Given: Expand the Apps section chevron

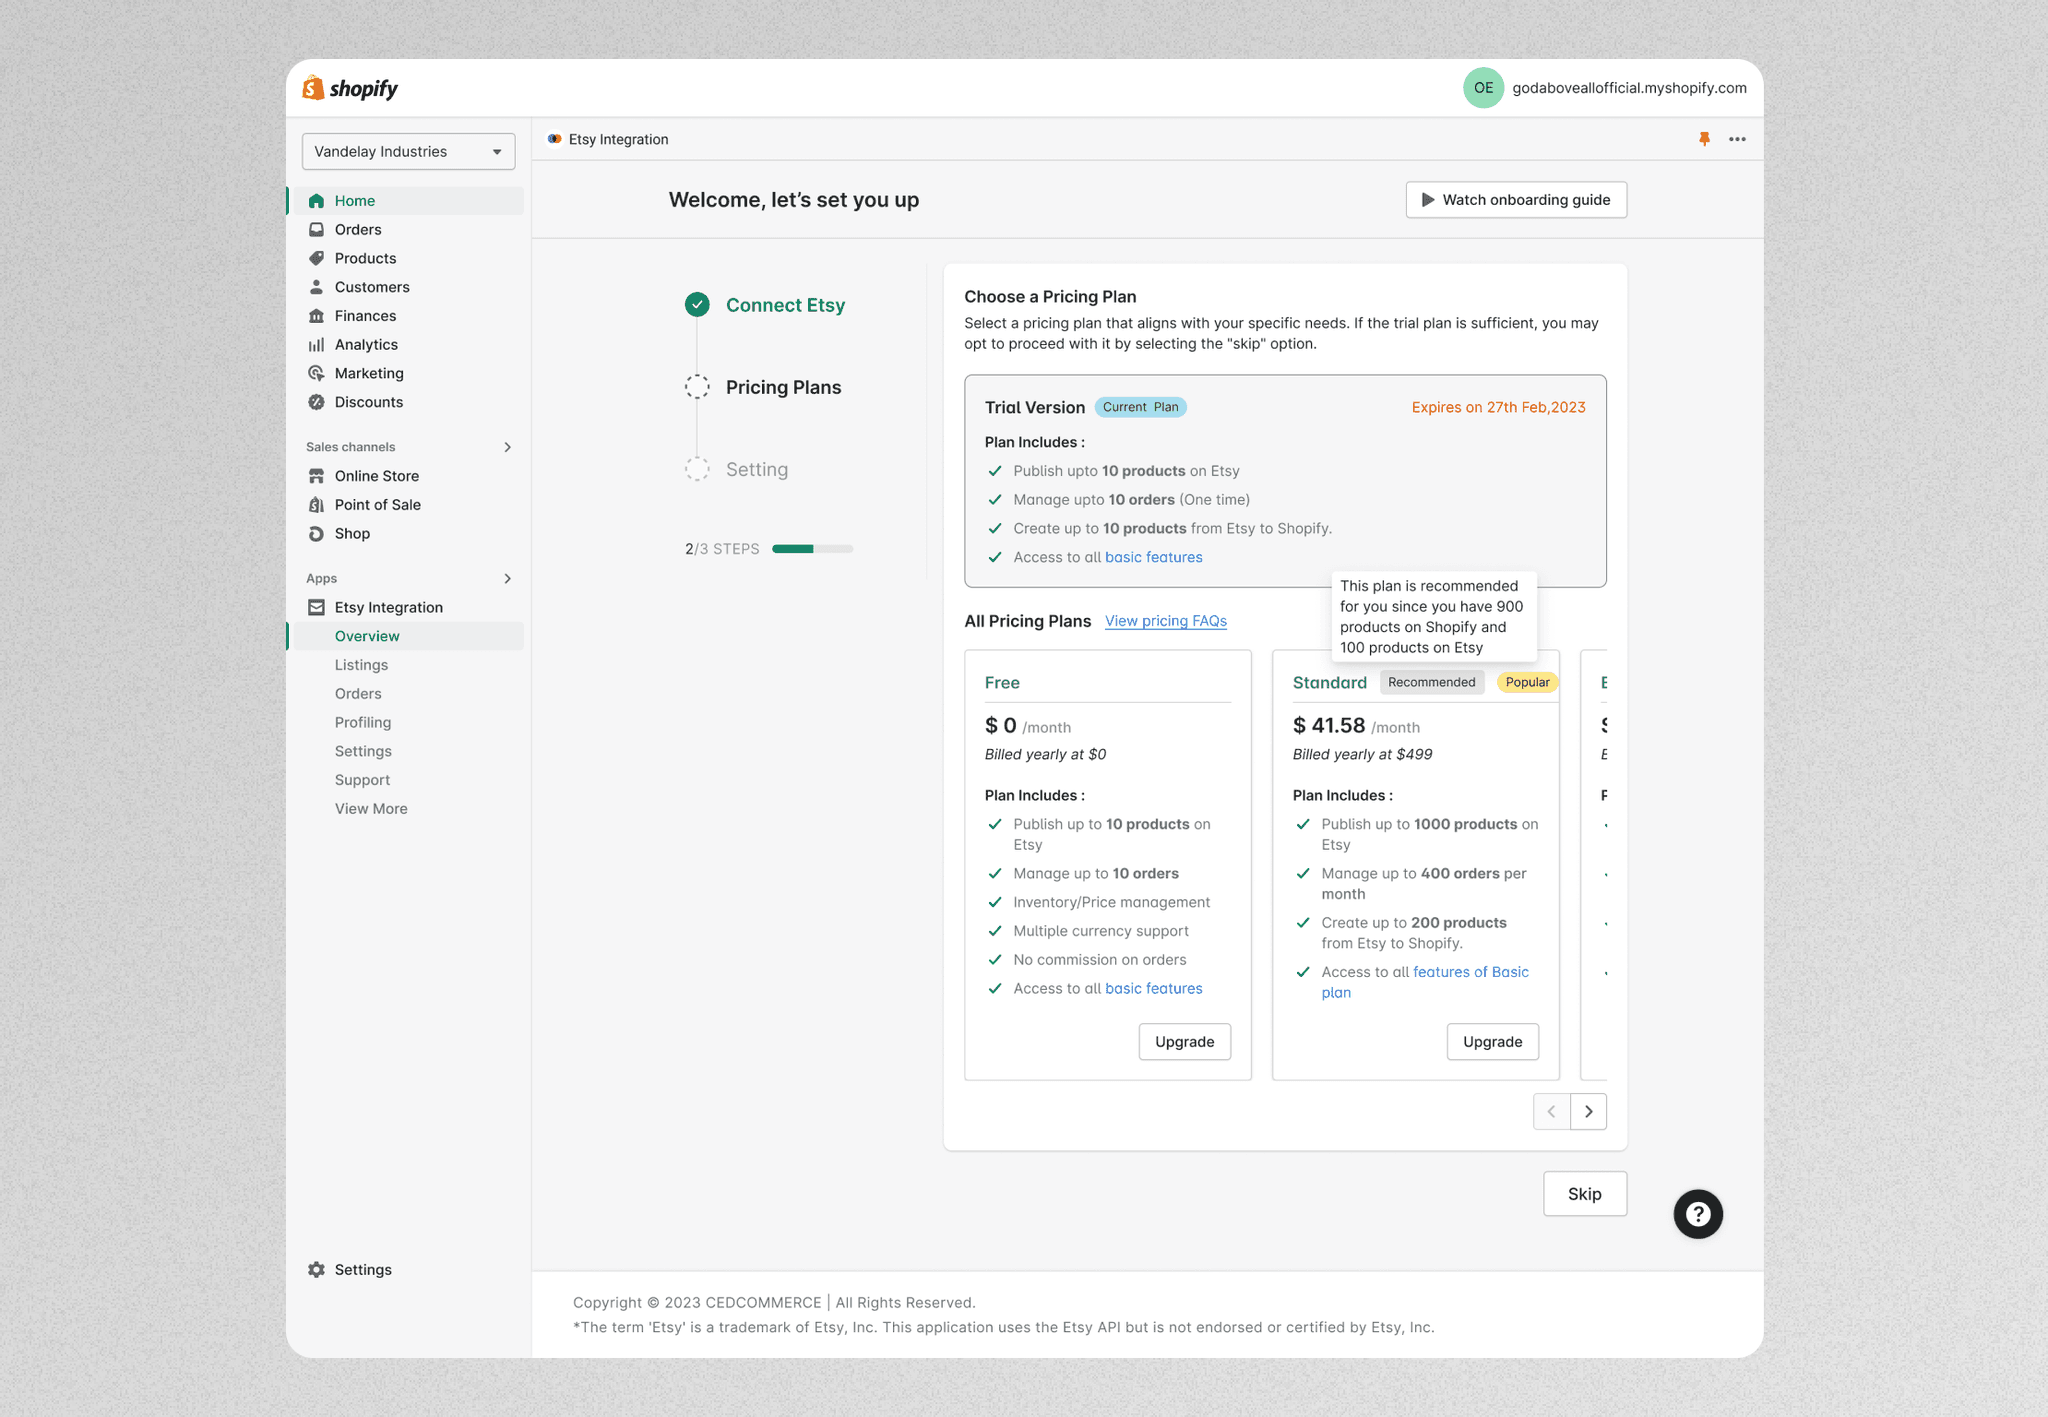Looking at the screenshot, I should [x=509, y=578].
